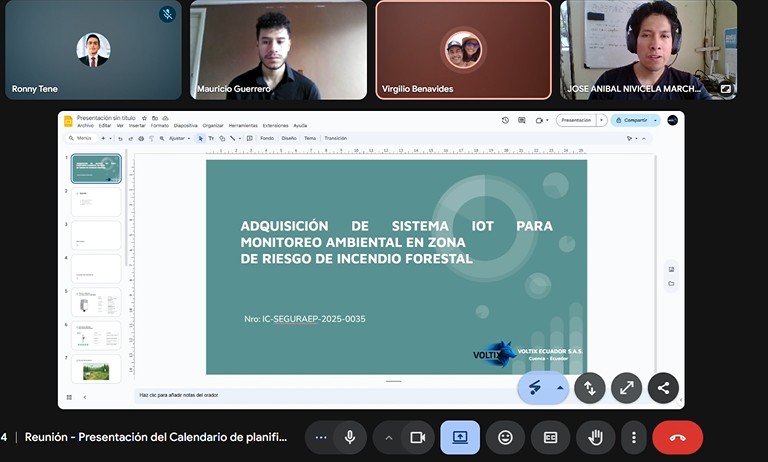This screenshot has width=768, height=462.
Task: Click the new slide plus button
Action: coord(103,139)
